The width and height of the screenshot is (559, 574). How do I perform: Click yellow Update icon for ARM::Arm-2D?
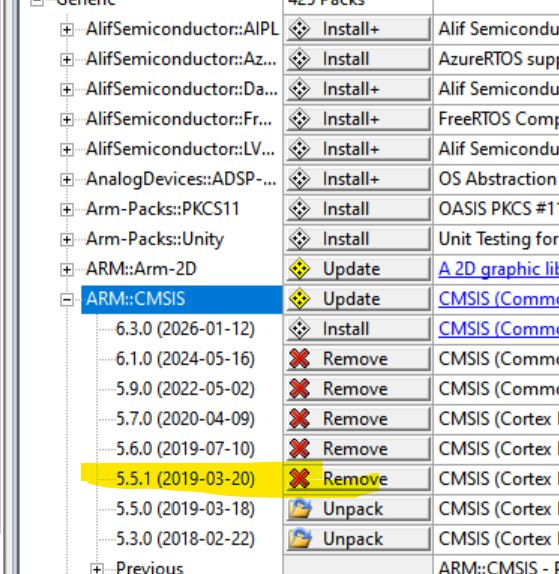click(x=299, y=269)
